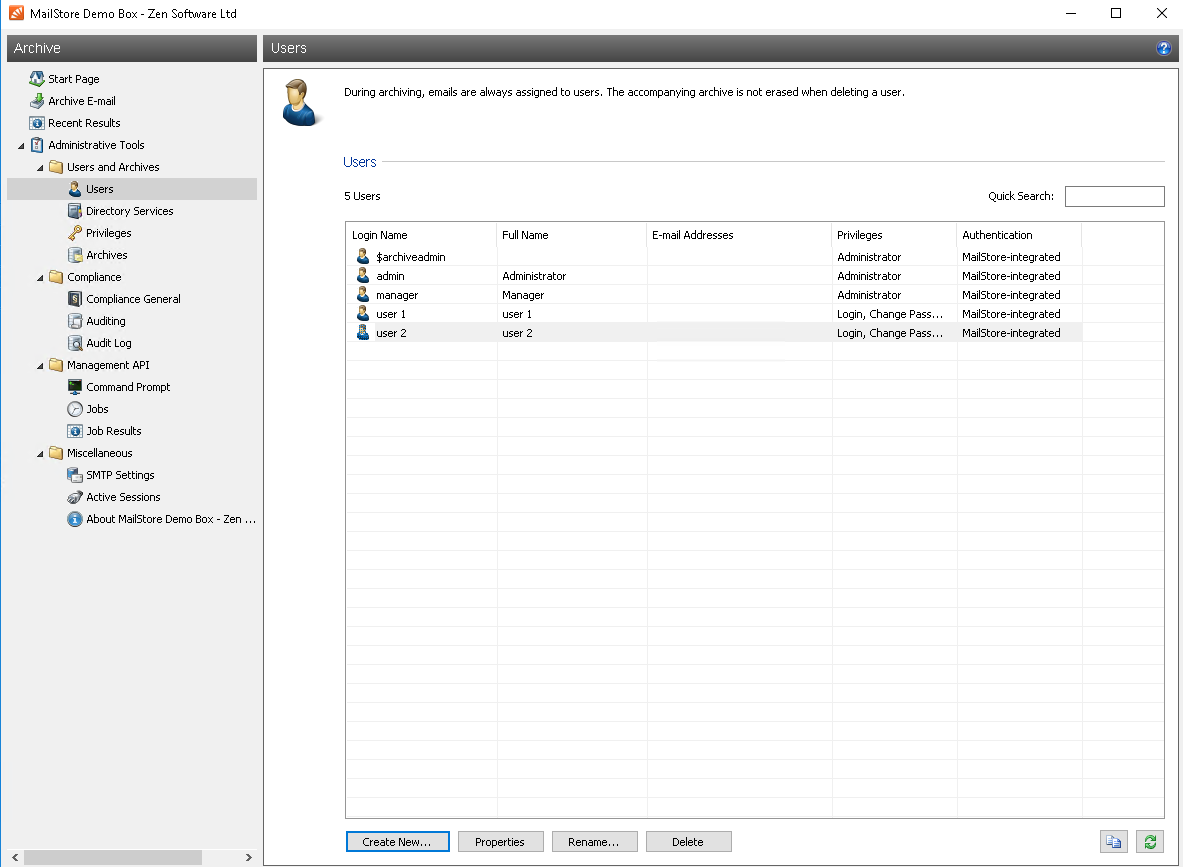Viewport: 1183px width, 867px height.
Task: Click the "Users" section heading
Action: point(360,162)
